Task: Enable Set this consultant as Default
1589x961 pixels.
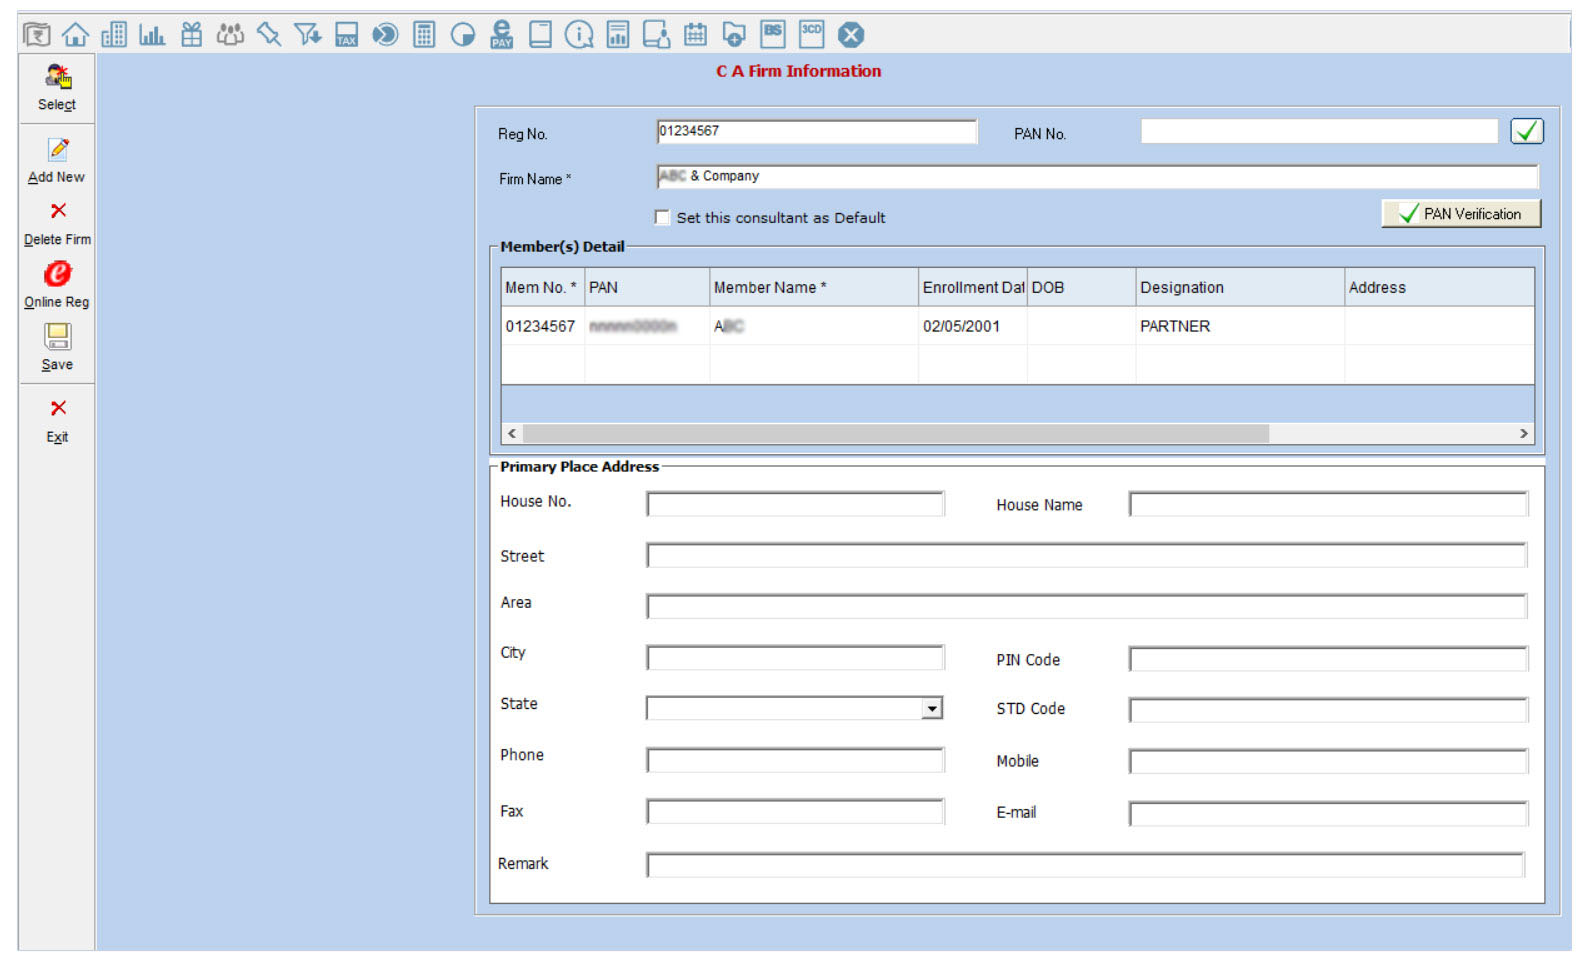Action: tap(662, 218)
